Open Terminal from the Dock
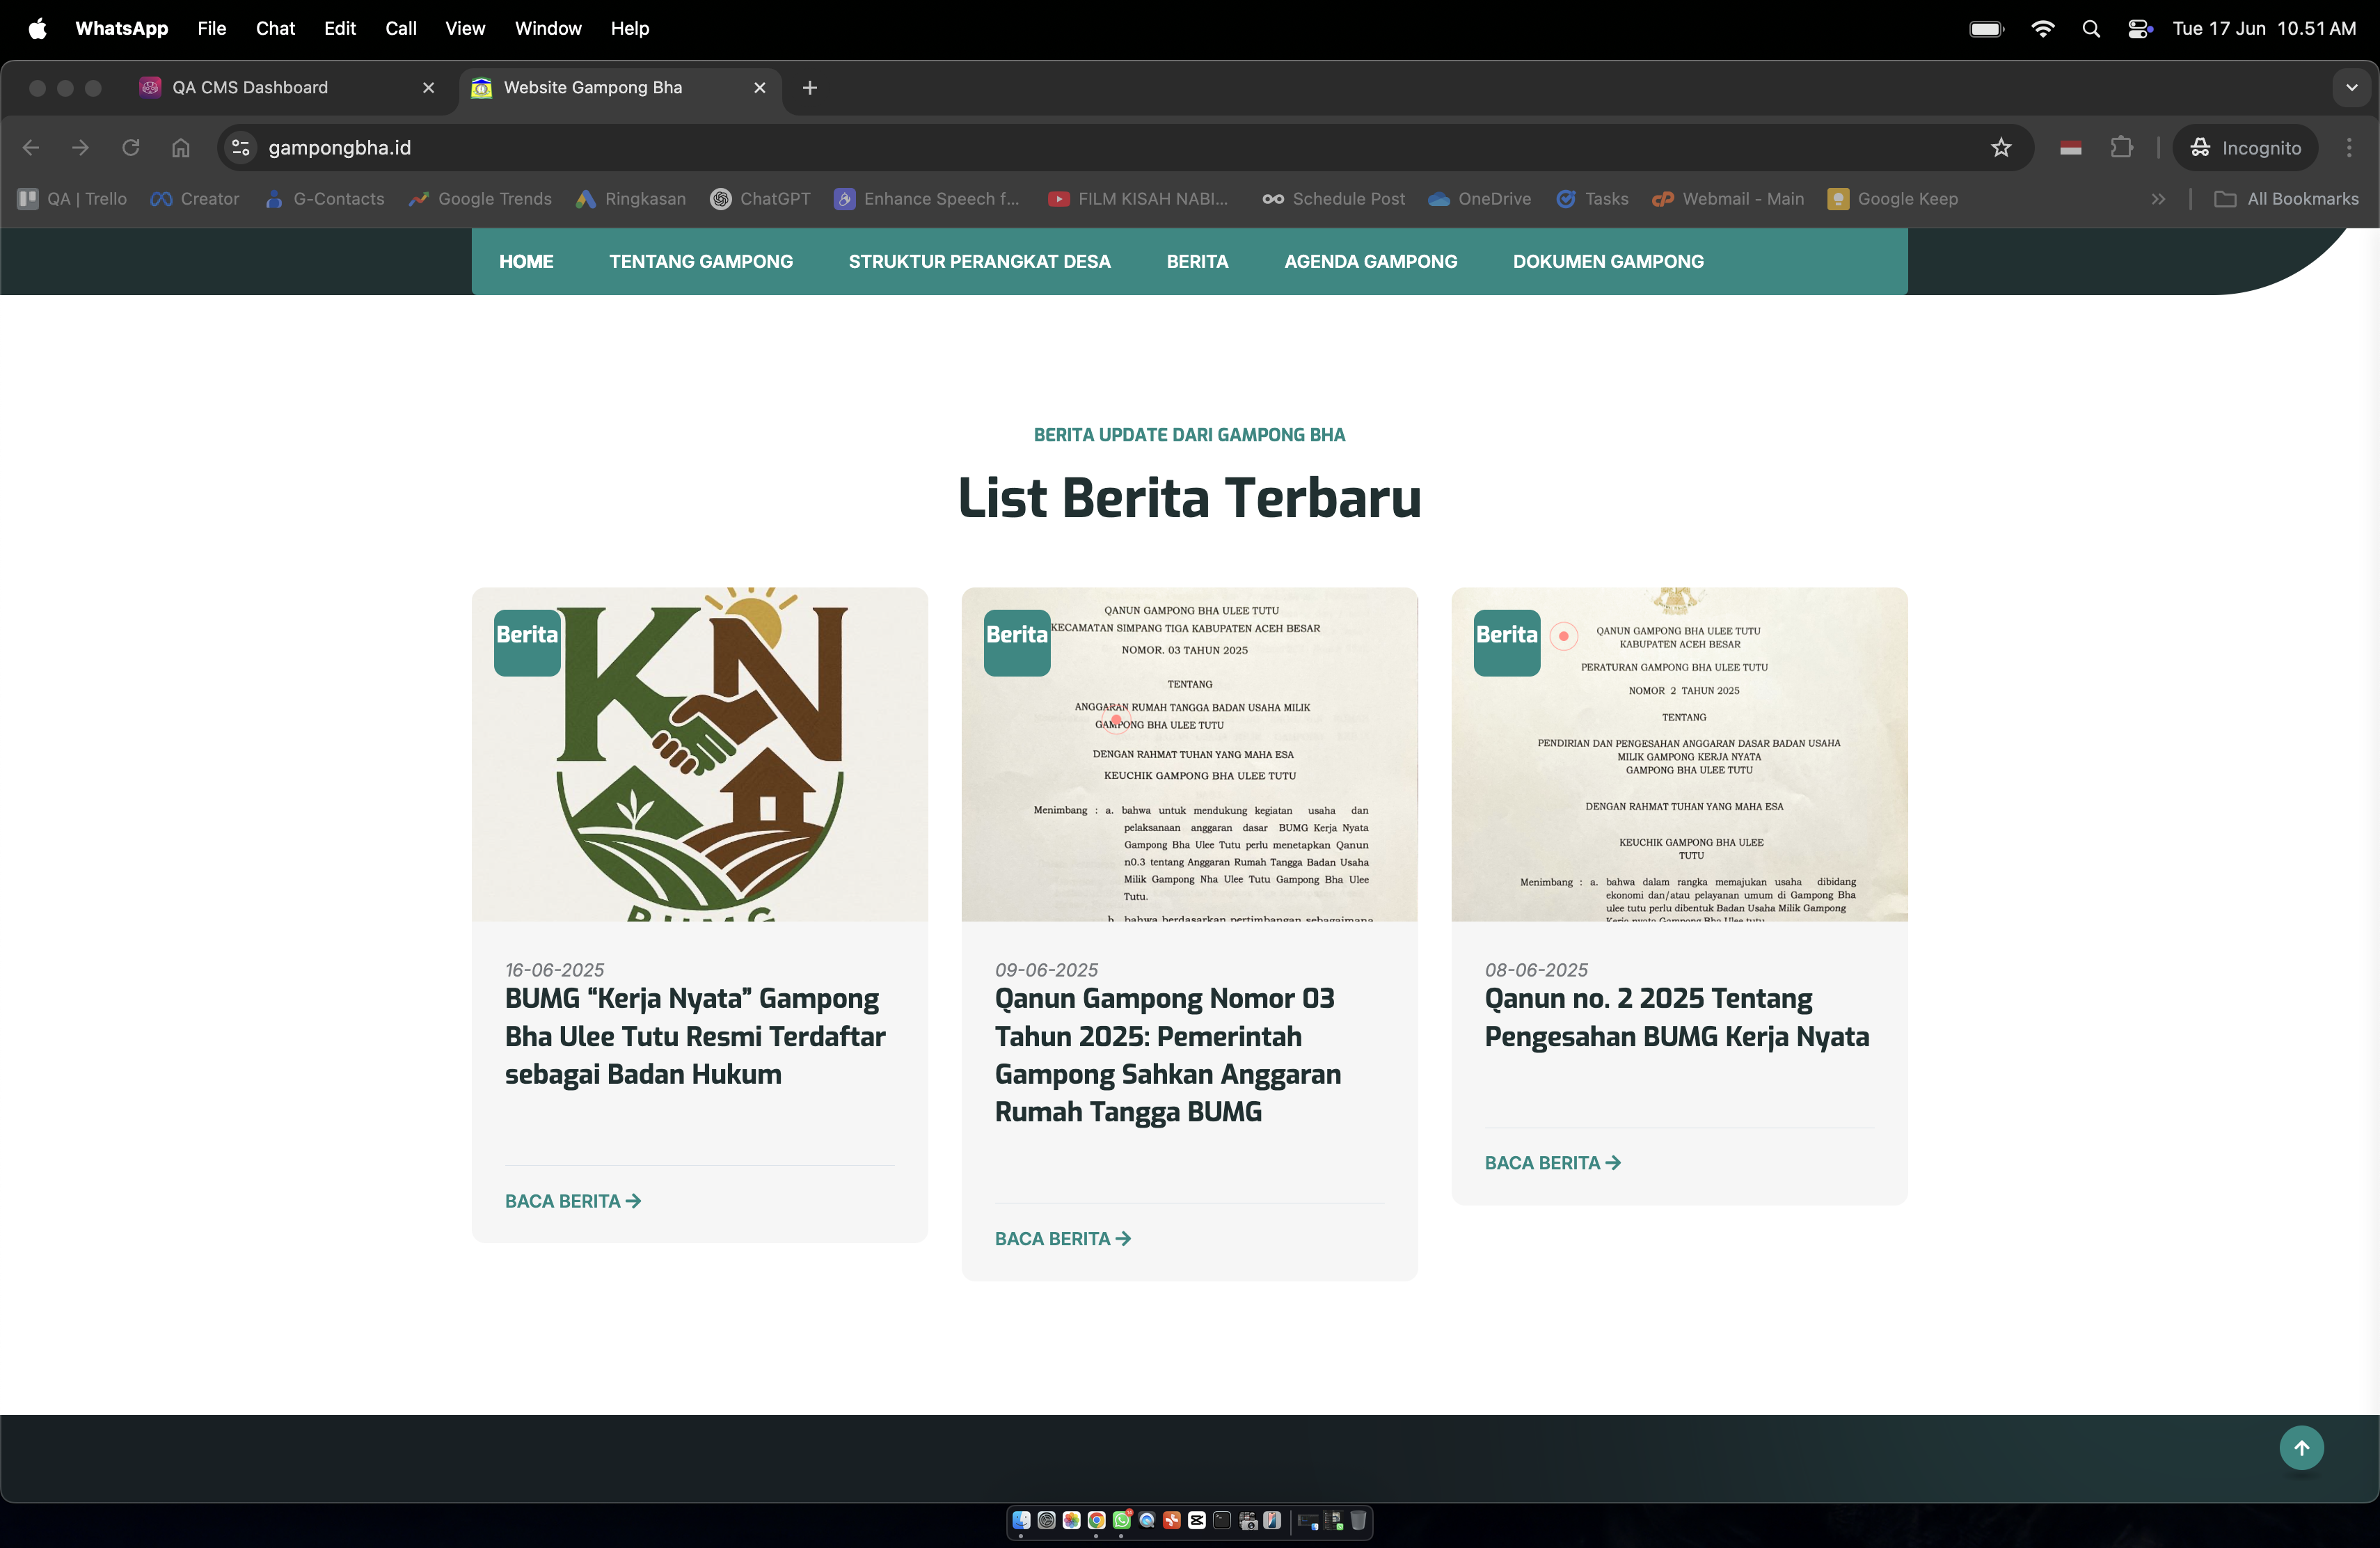The height and width of the screenshot is (1548, 2380). coord(1222,1521)
